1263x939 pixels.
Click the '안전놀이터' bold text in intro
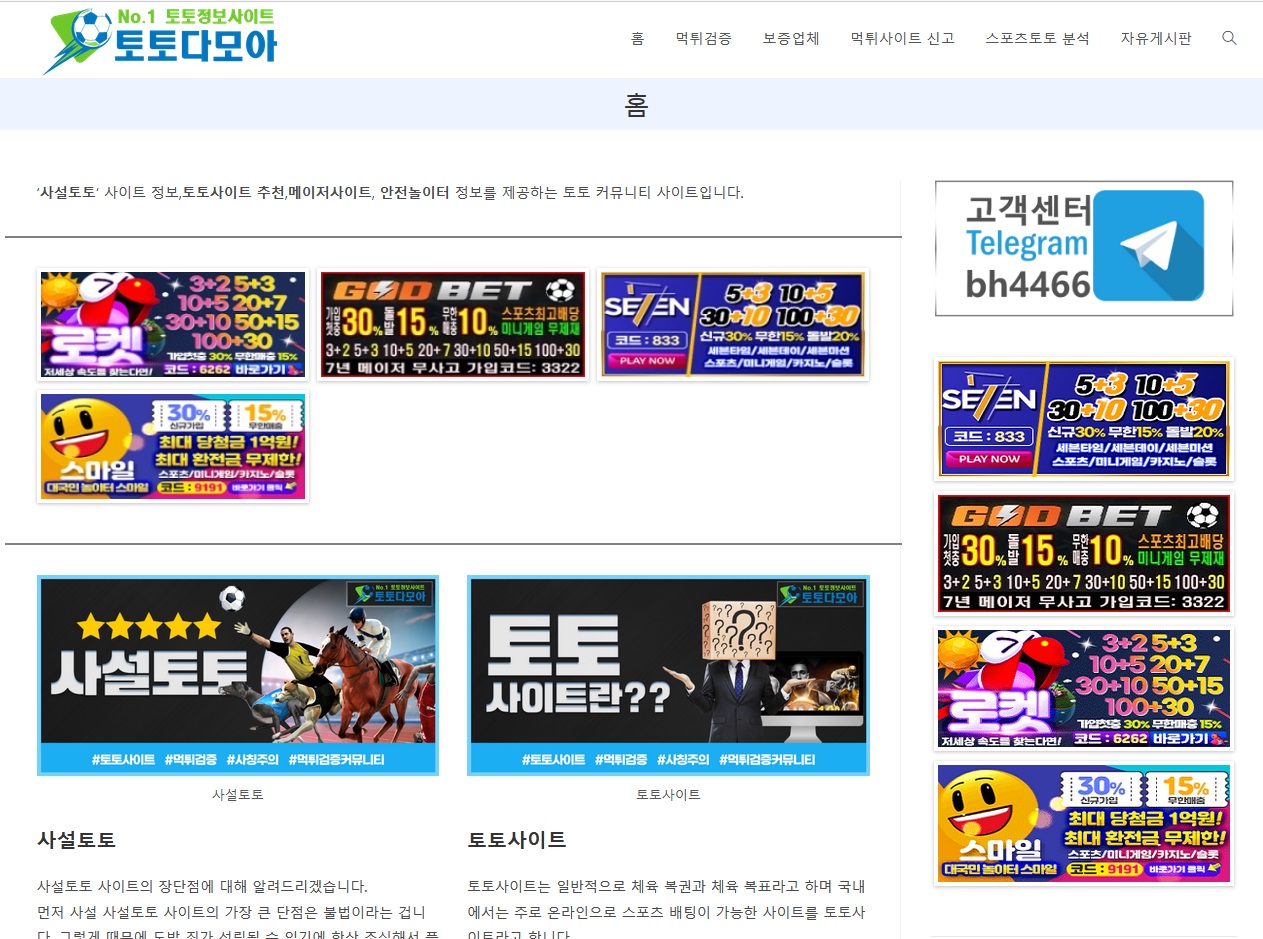click(x=414, y=193)
